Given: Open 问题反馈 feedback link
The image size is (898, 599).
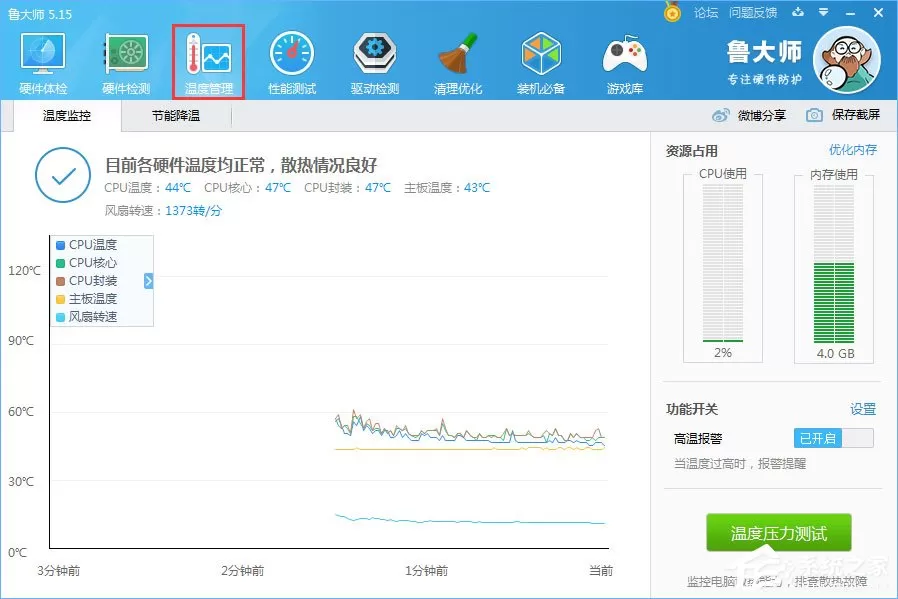Looking at the screenshot, I should point(753,13).
